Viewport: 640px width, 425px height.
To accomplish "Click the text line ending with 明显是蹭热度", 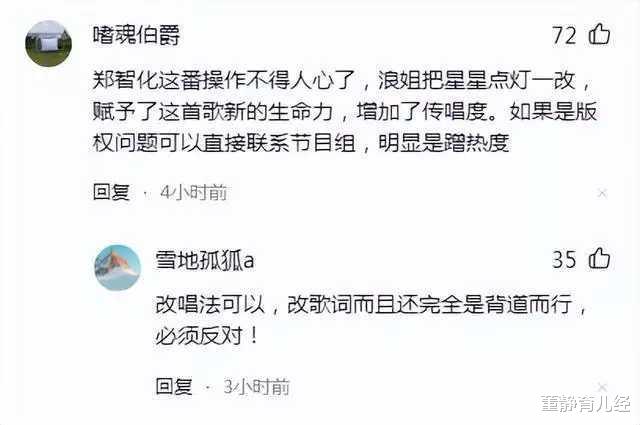I will pyautogui.click(x=301, y=143).
